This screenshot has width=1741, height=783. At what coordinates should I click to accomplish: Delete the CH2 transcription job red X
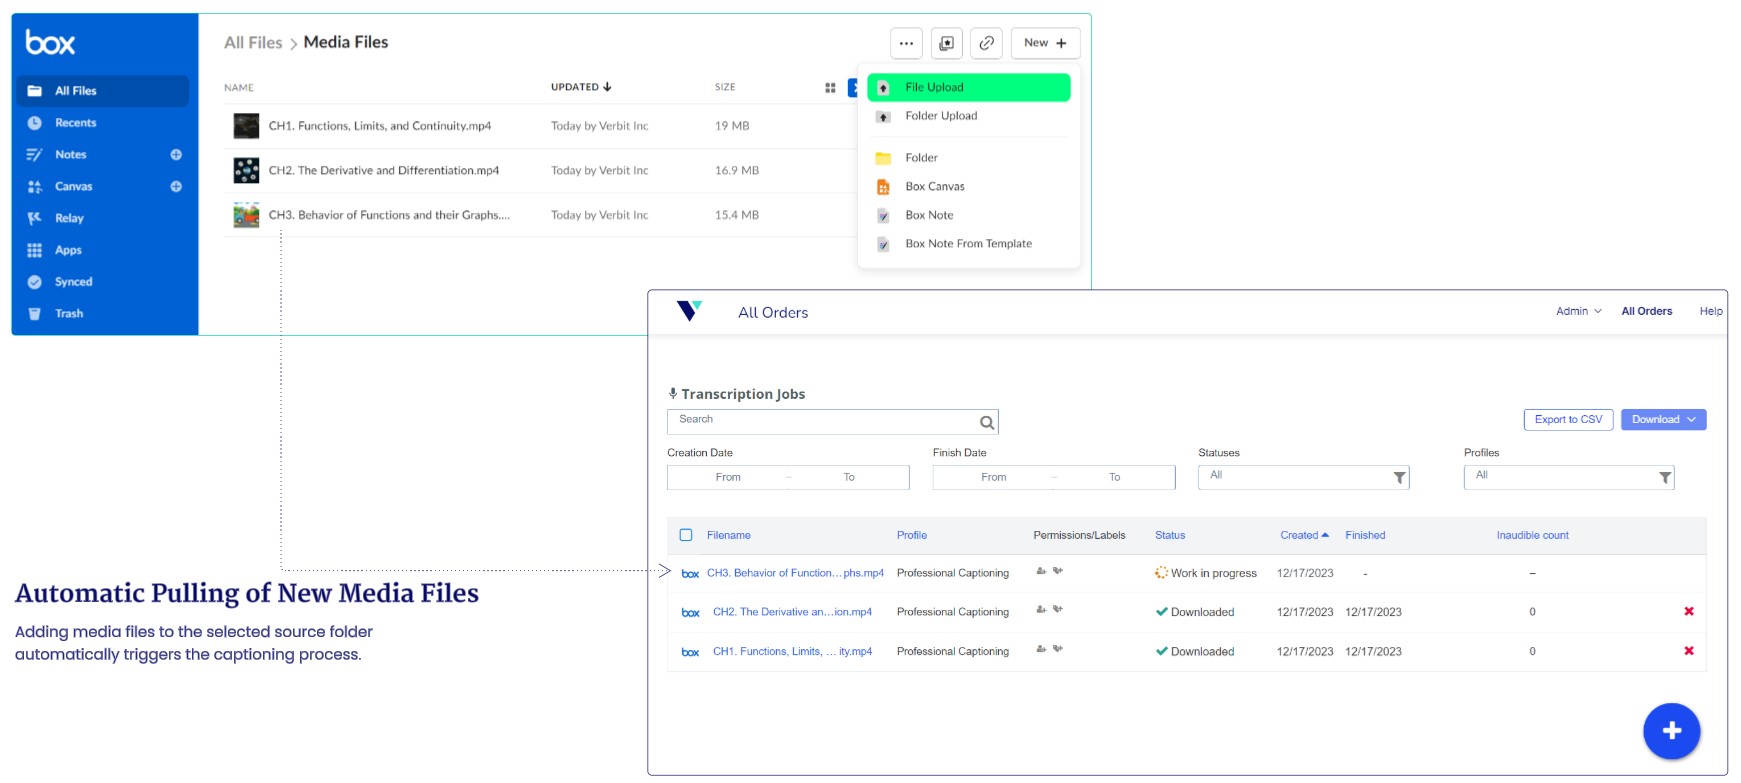point(1689,612)
